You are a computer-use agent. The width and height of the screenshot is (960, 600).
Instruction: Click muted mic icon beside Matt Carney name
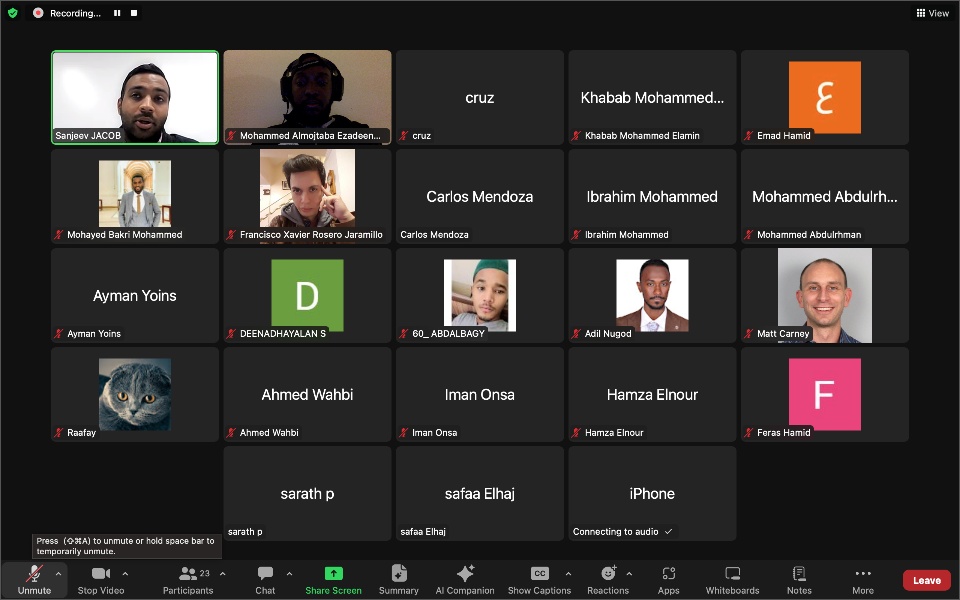point(748,334)
